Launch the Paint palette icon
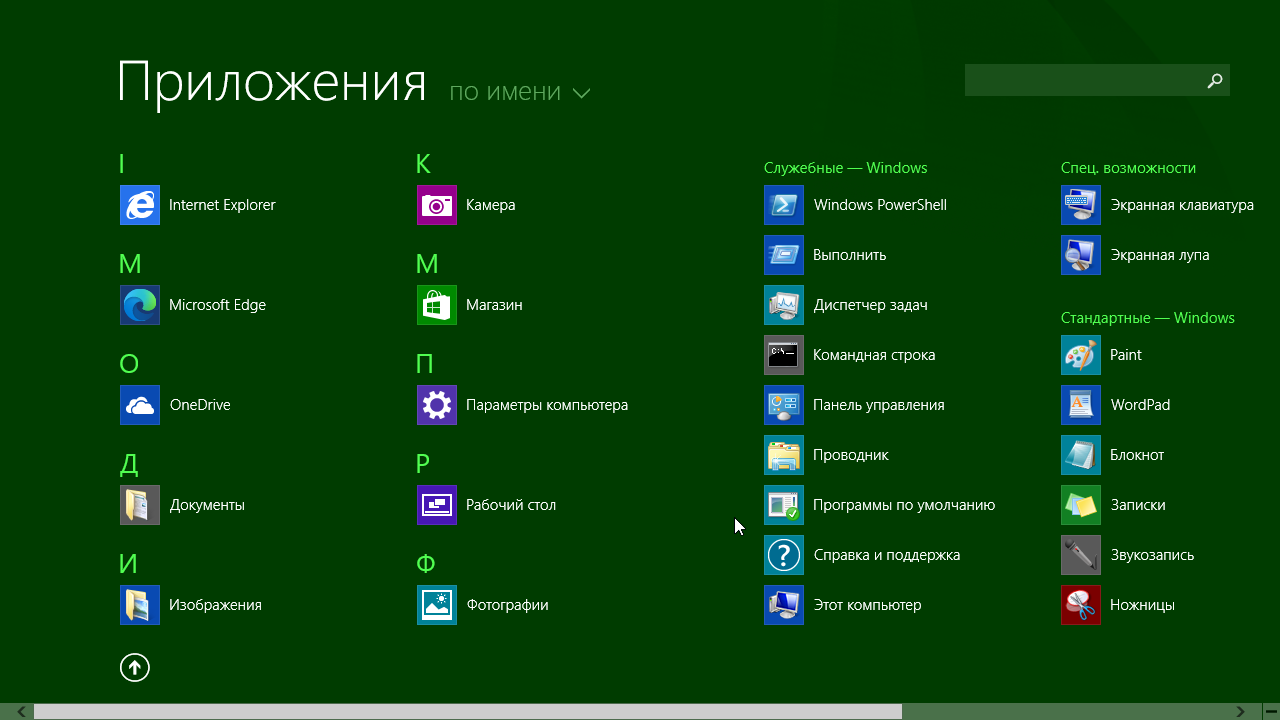The image size is (1280, 720). point(1081,355)
